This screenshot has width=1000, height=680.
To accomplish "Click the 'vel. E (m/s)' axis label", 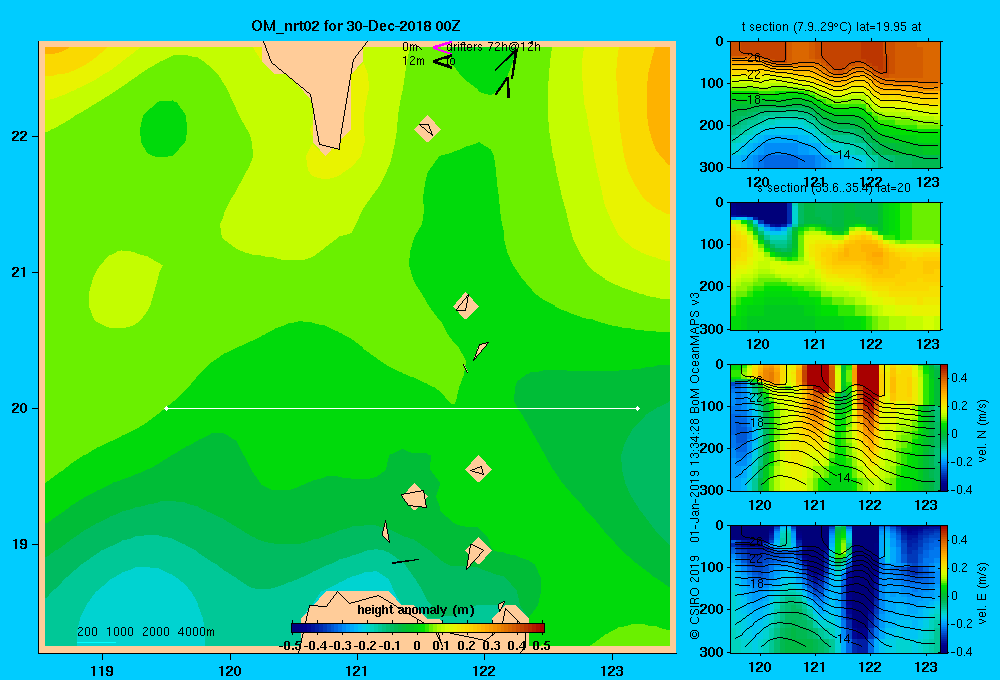I will [x=983, y=593].
